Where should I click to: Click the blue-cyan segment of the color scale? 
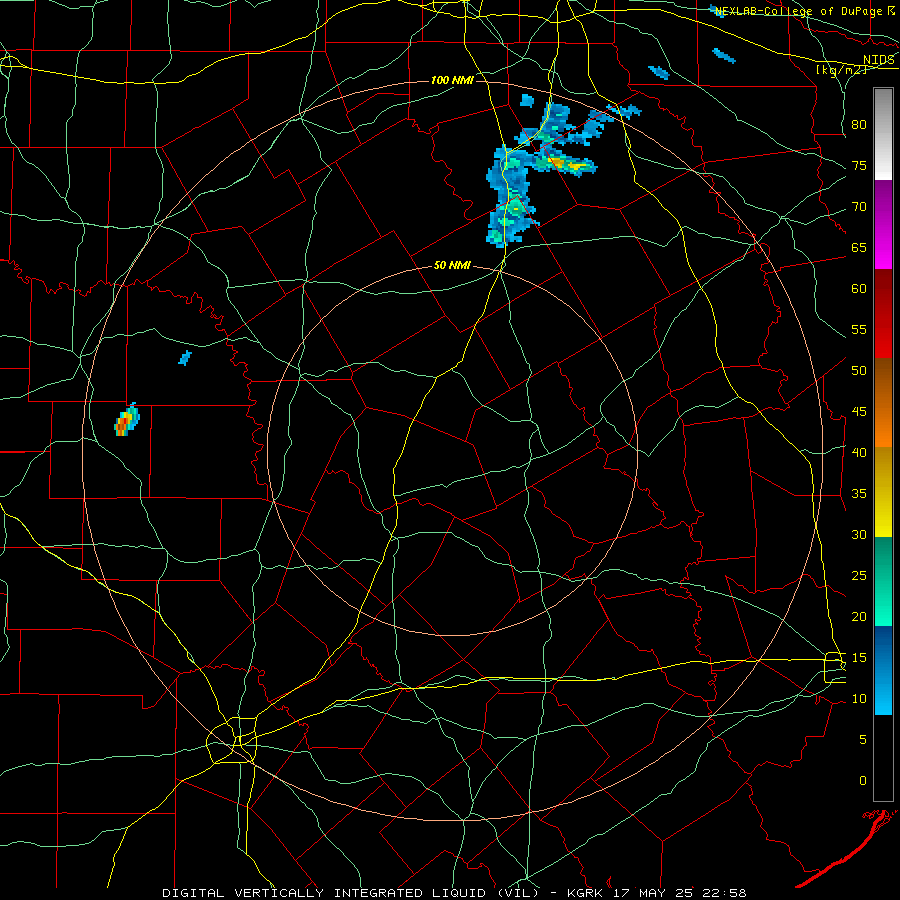pyautogui.click(x=883, y=670)
